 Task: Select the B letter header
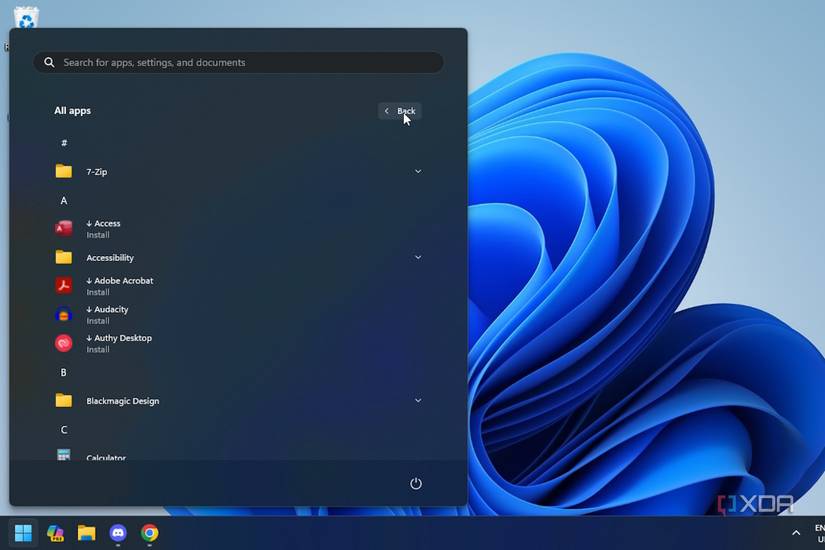click(64, 372)
